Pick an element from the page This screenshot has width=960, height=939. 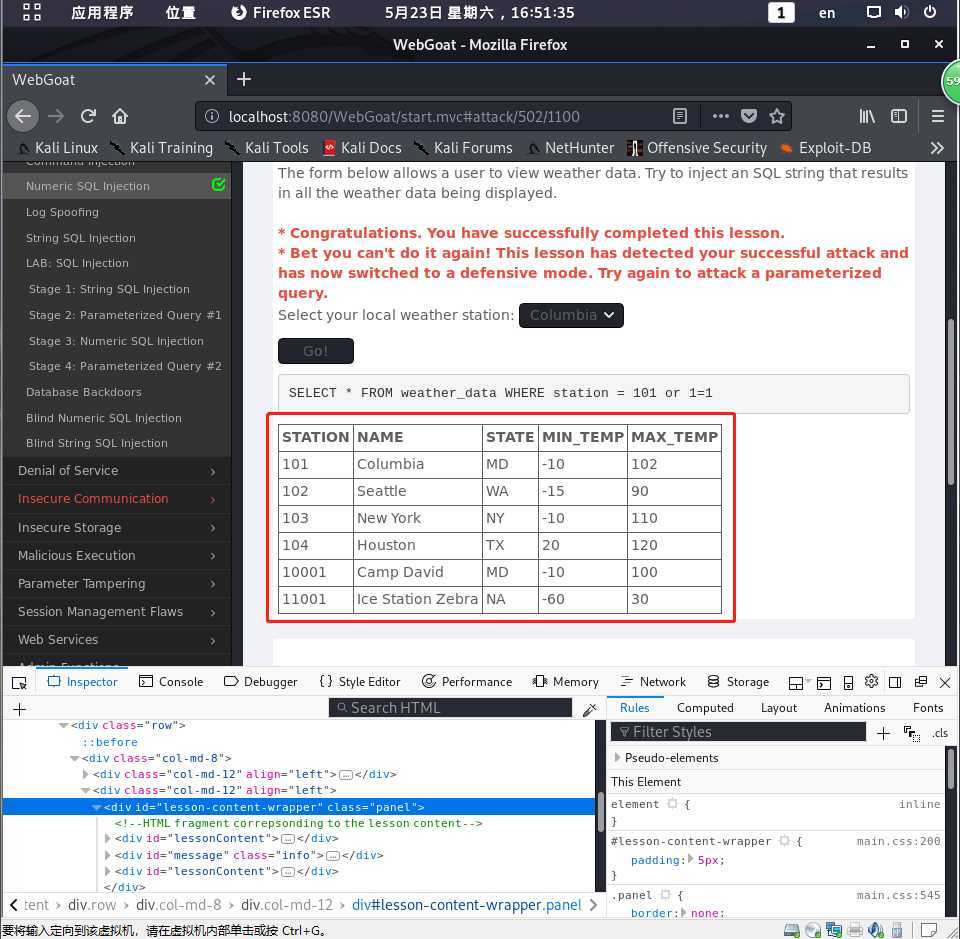(20, 683)
